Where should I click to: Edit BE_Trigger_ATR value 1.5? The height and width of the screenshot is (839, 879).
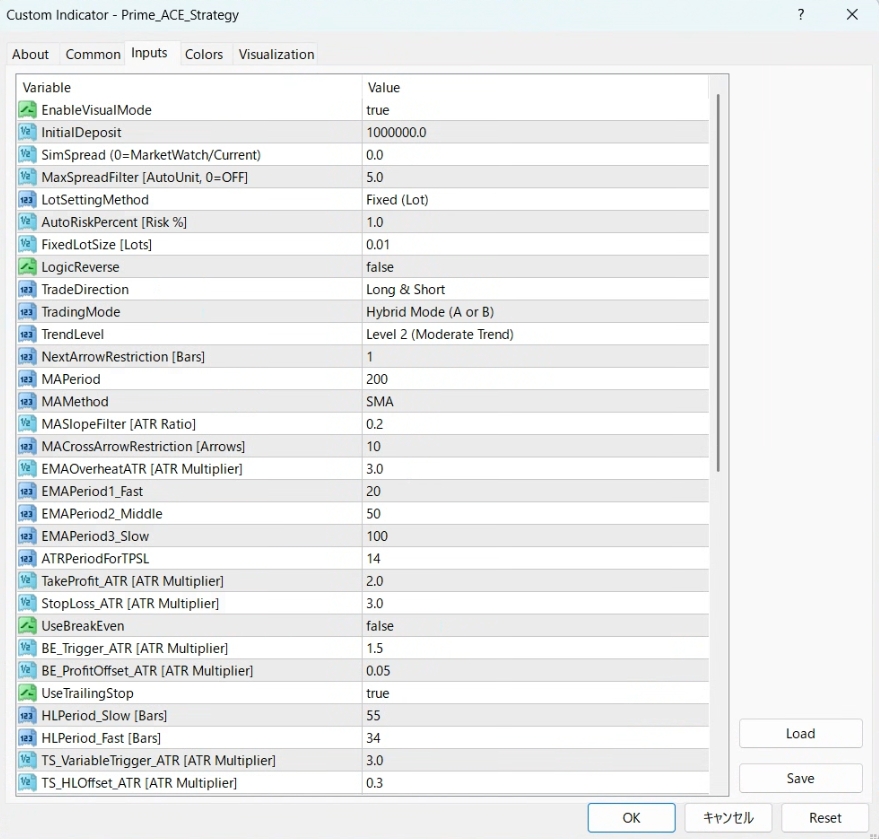(535, 648)
